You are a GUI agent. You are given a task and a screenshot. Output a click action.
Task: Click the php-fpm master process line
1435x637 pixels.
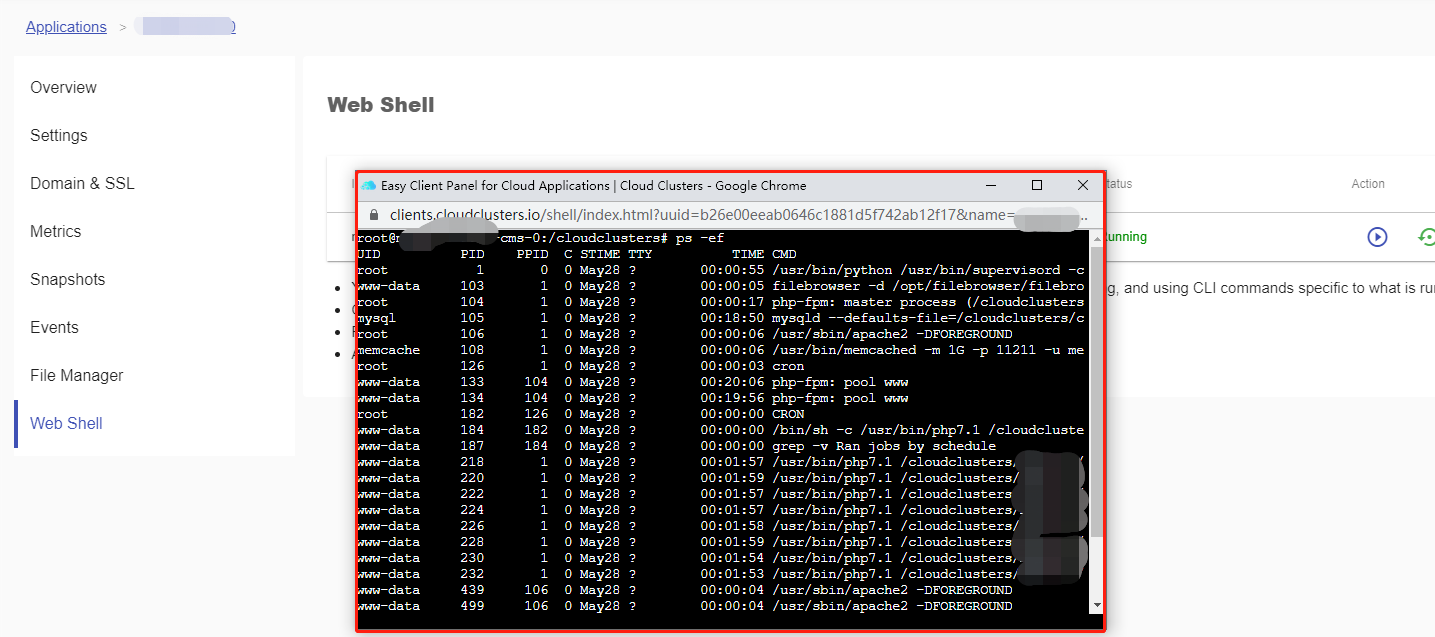point(721,302)
